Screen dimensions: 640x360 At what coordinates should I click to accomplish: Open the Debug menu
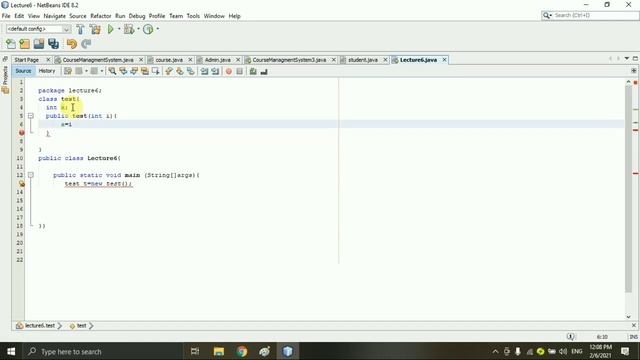click(x=137, y=16)
